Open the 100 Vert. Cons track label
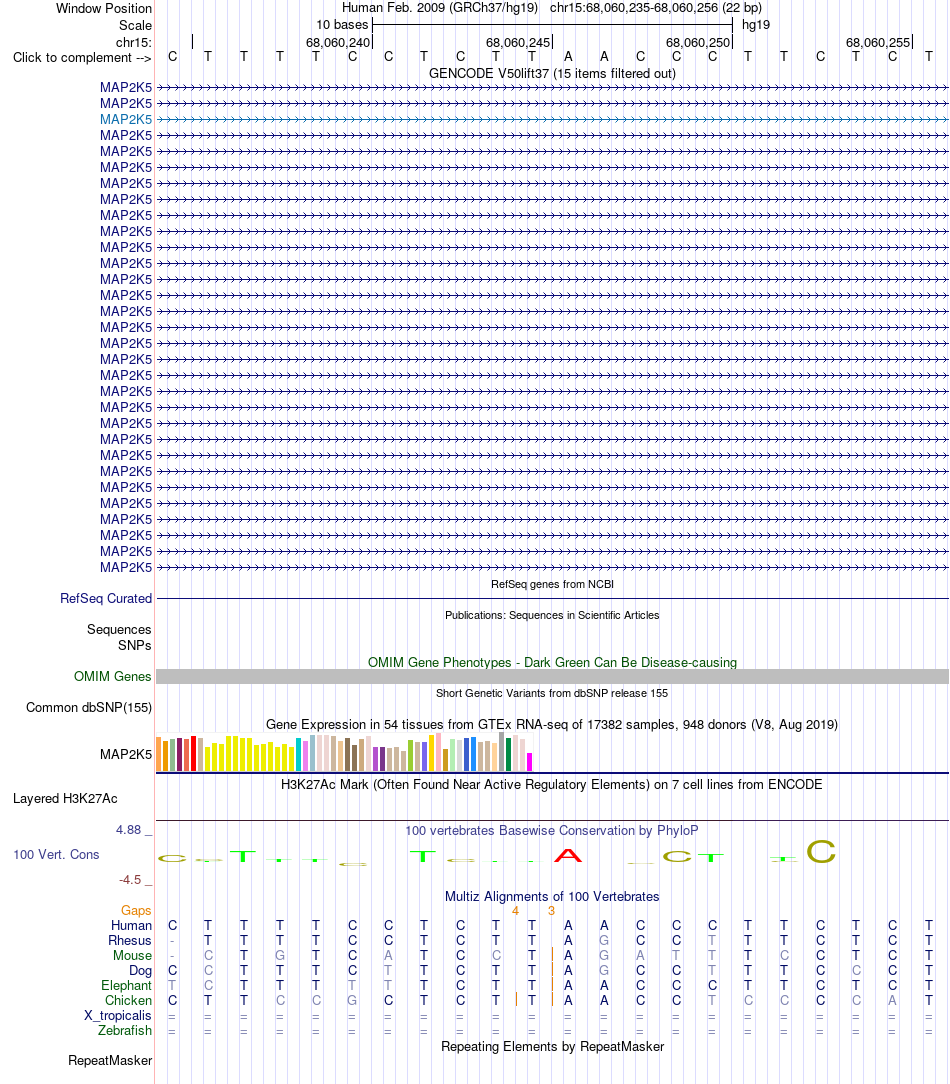 pyautogui.click(x=56, y=854)
